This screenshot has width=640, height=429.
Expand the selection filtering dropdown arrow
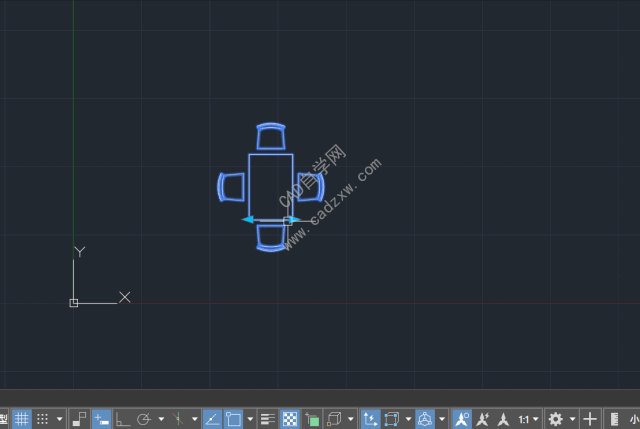point(408,419)
